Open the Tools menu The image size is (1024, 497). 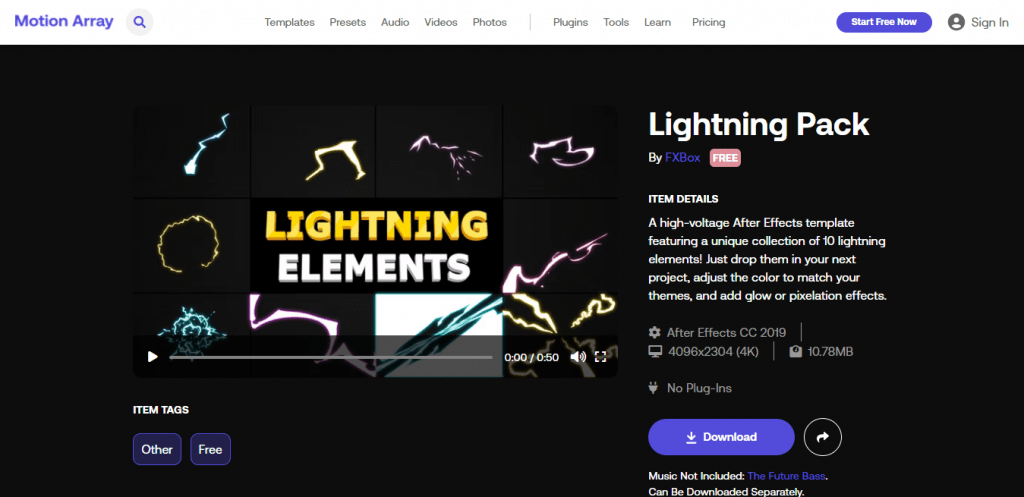[x=616, y=22]
